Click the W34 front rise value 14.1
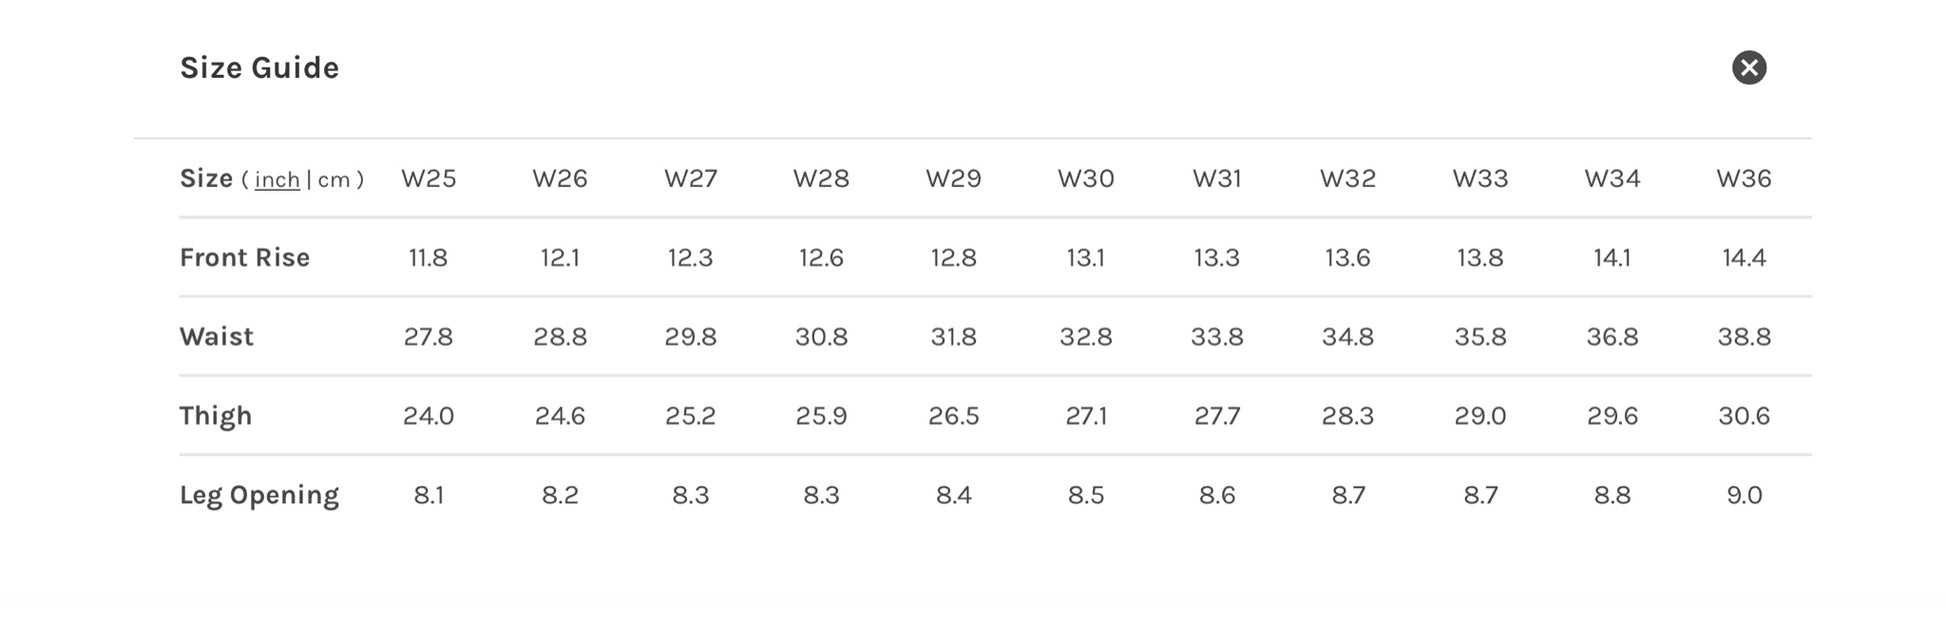This screenshot has width=1946, height=621. coord(1611,258)
